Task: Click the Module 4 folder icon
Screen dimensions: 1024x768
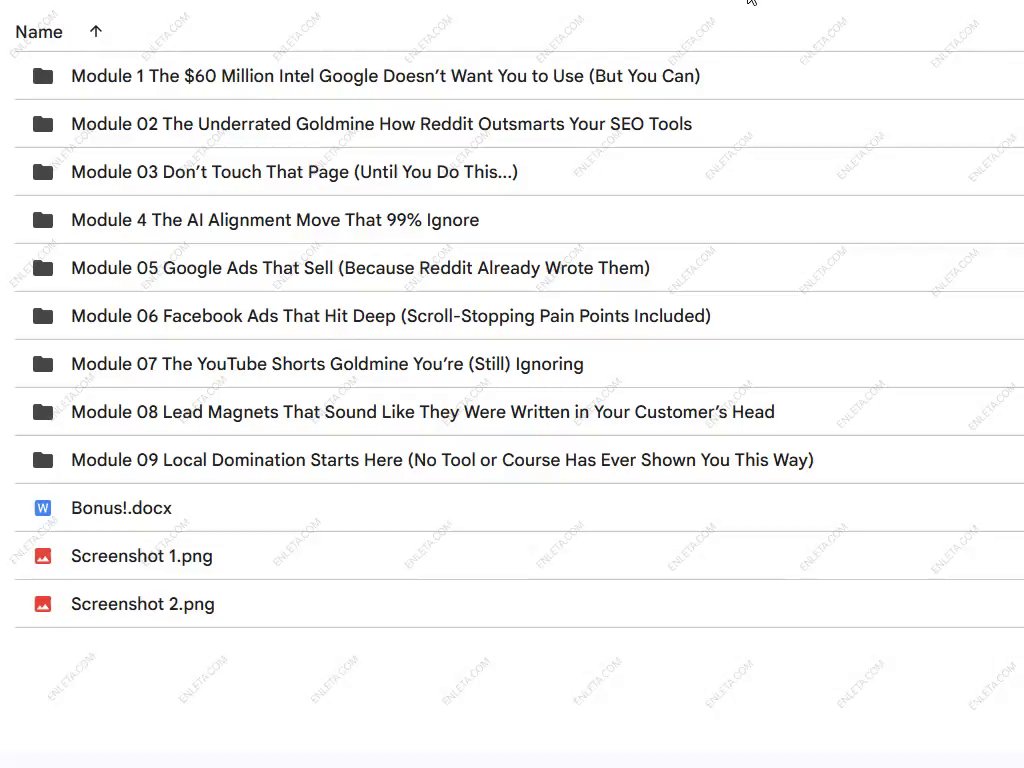Action: click(x=43, y=220)
